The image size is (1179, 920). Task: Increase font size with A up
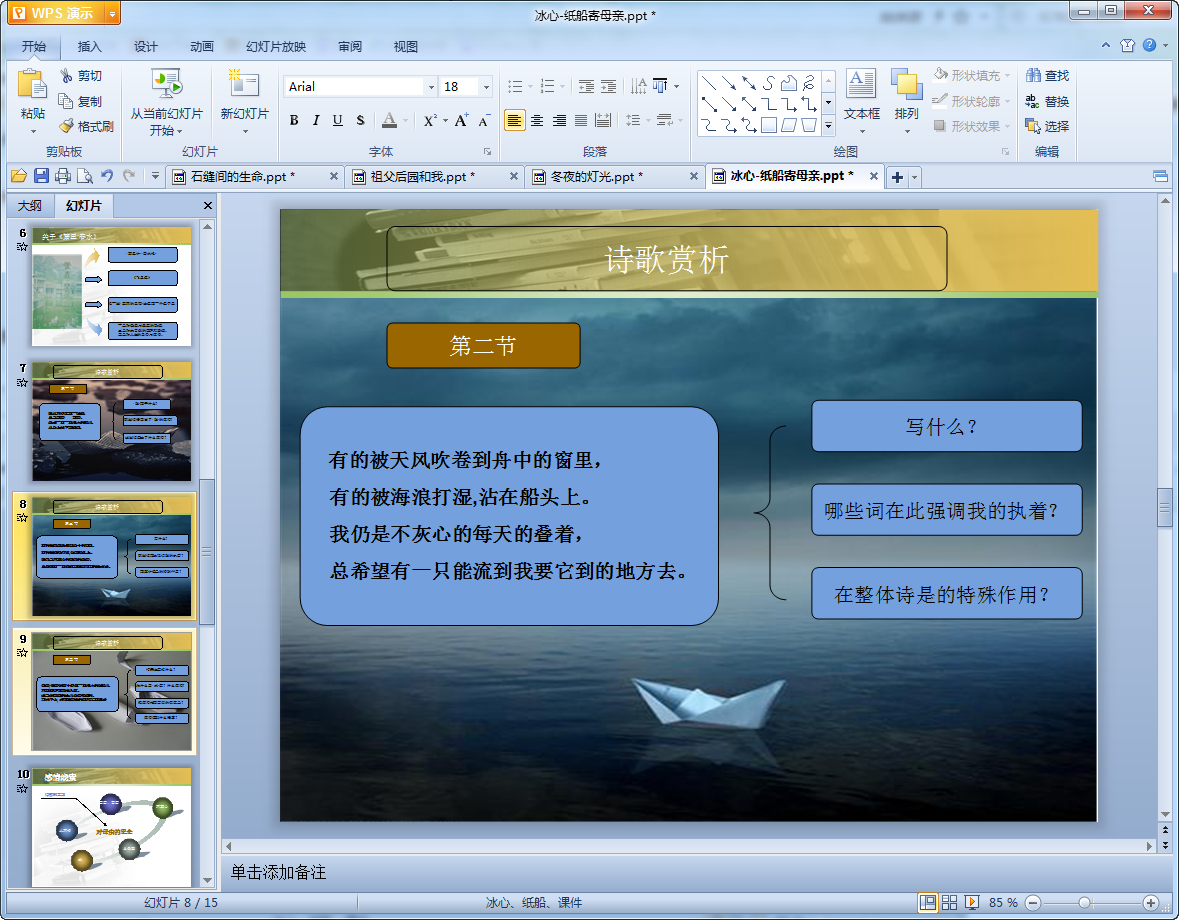[461, 120]
